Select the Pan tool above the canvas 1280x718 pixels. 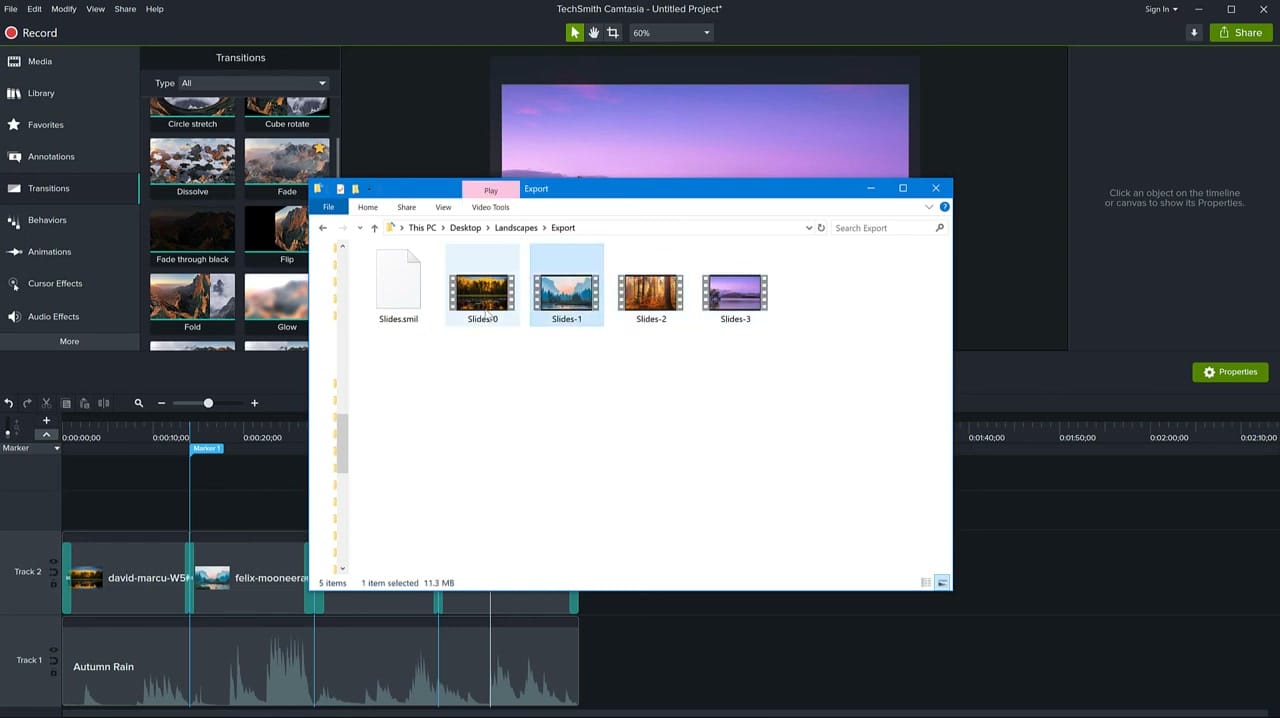pos(593,32)
